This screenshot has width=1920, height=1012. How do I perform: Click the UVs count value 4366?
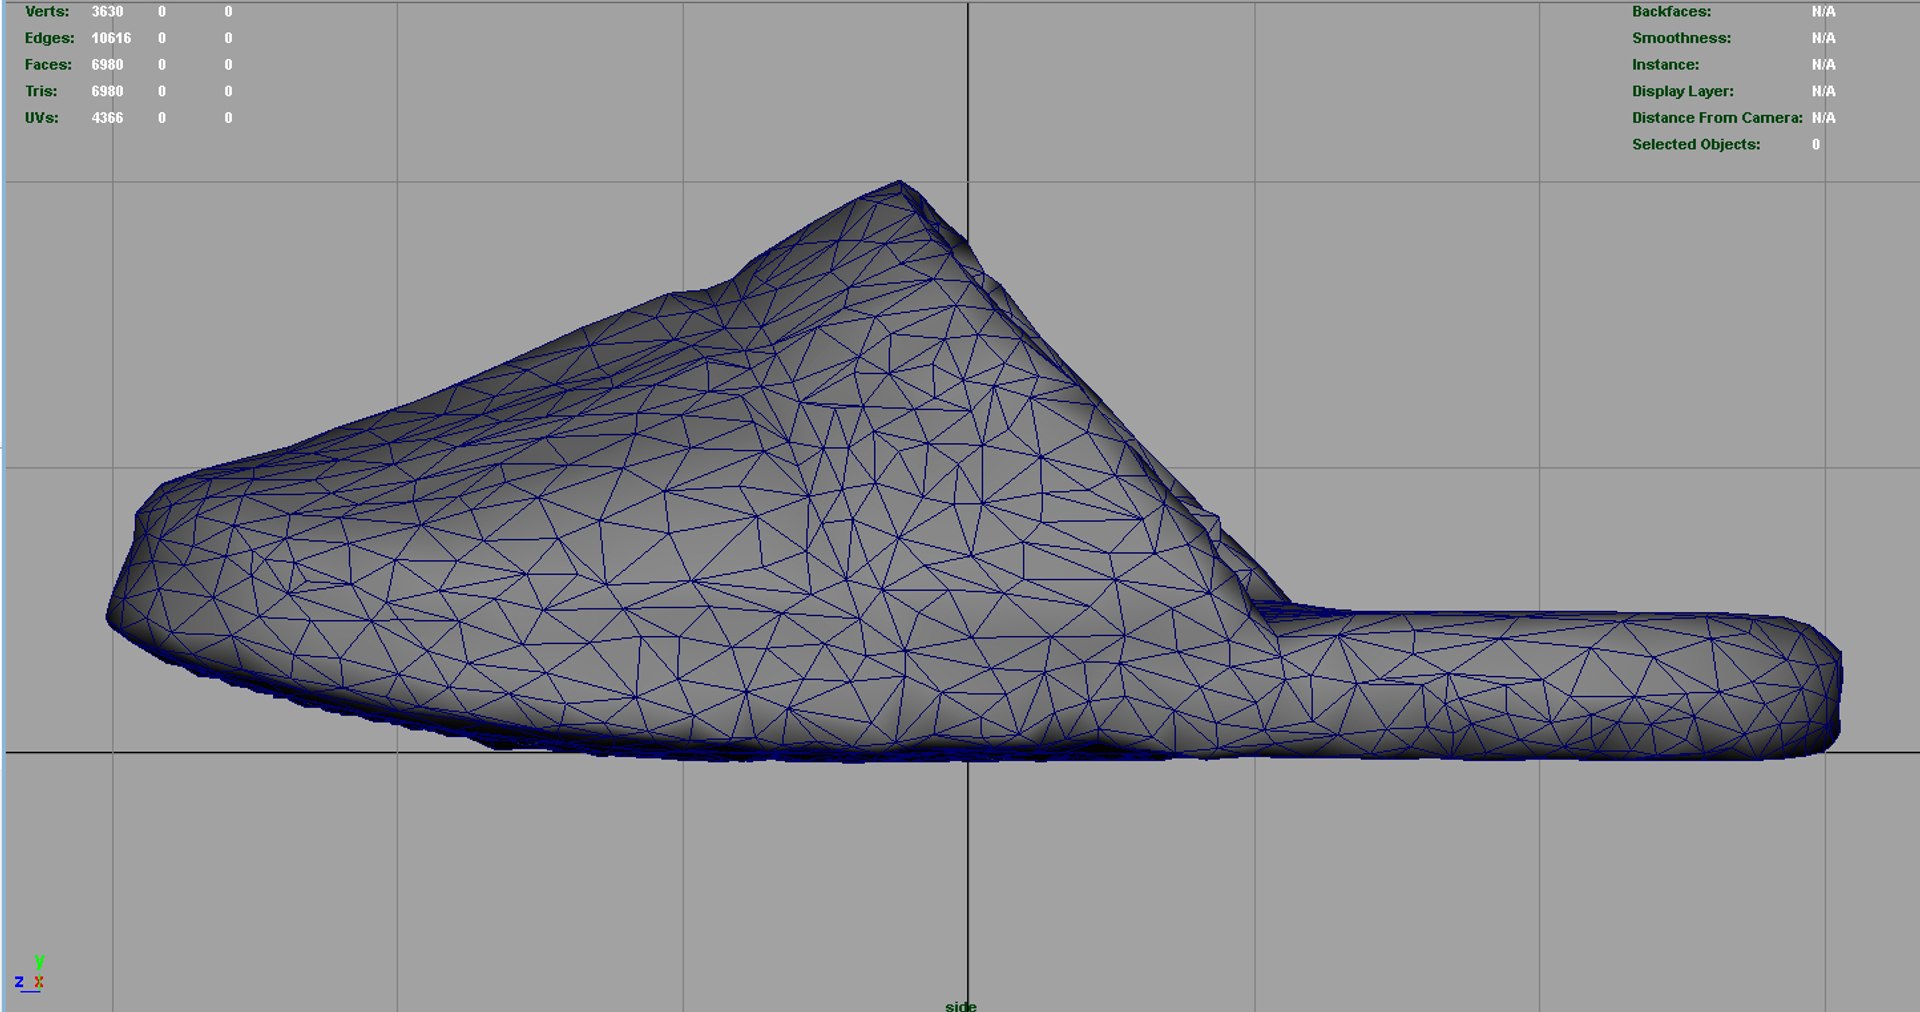[x=107, y=118]
